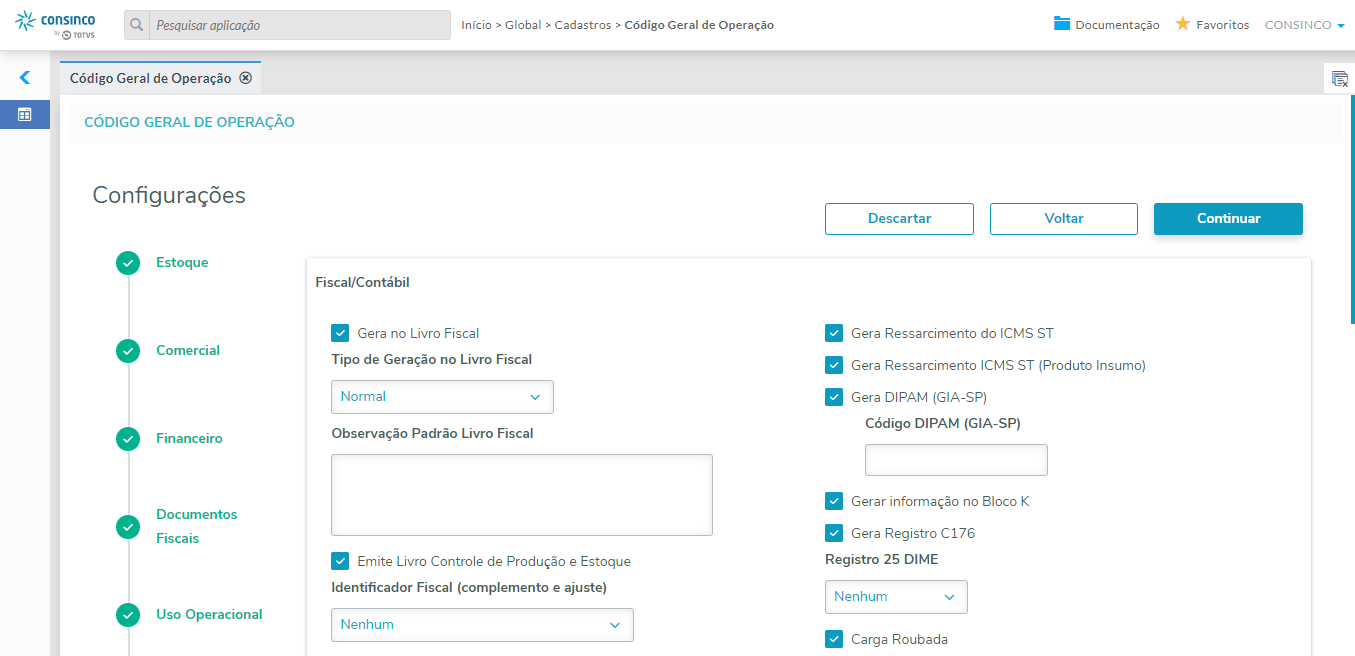The image size is (1355, 656).
Task: Toggle the Carga Roubada checkbox
Action: [834, 639]
